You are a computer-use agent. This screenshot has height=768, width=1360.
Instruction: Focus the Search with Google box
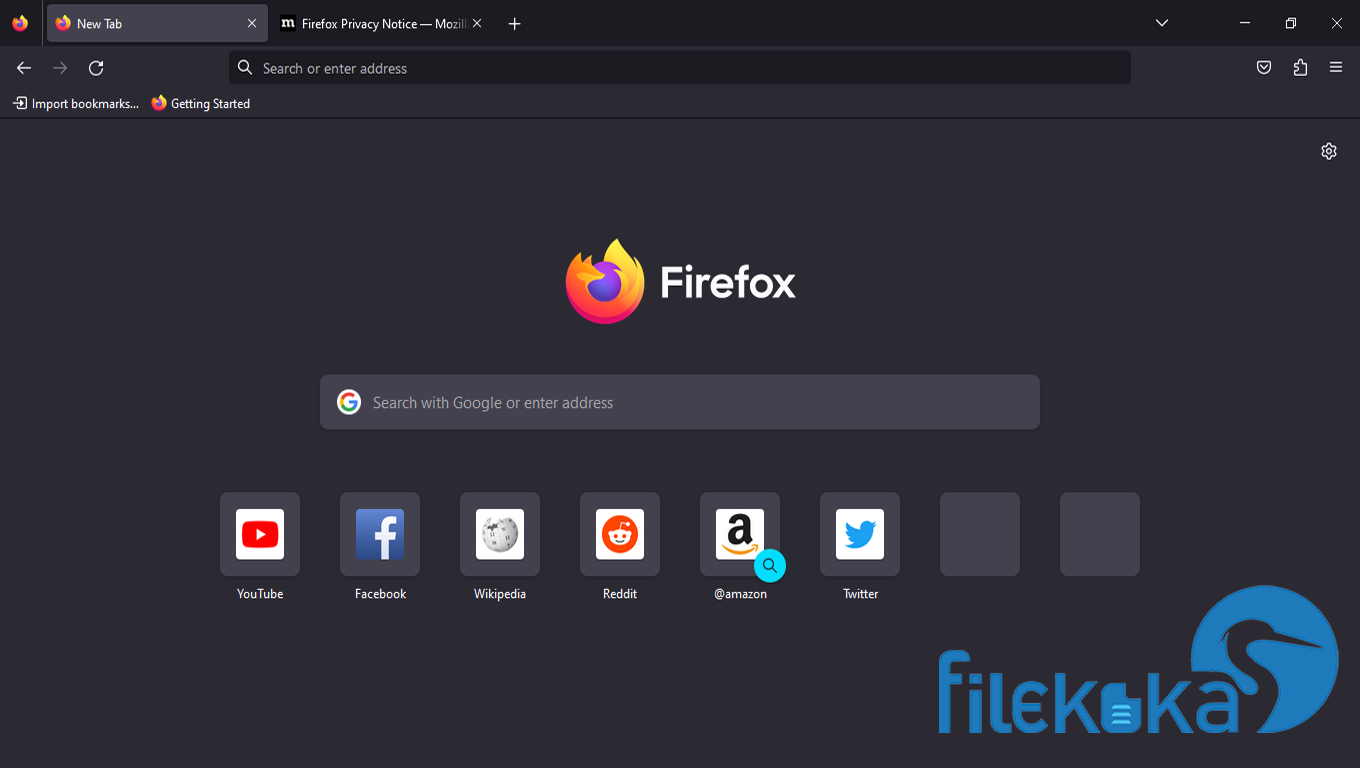point(680,402)
